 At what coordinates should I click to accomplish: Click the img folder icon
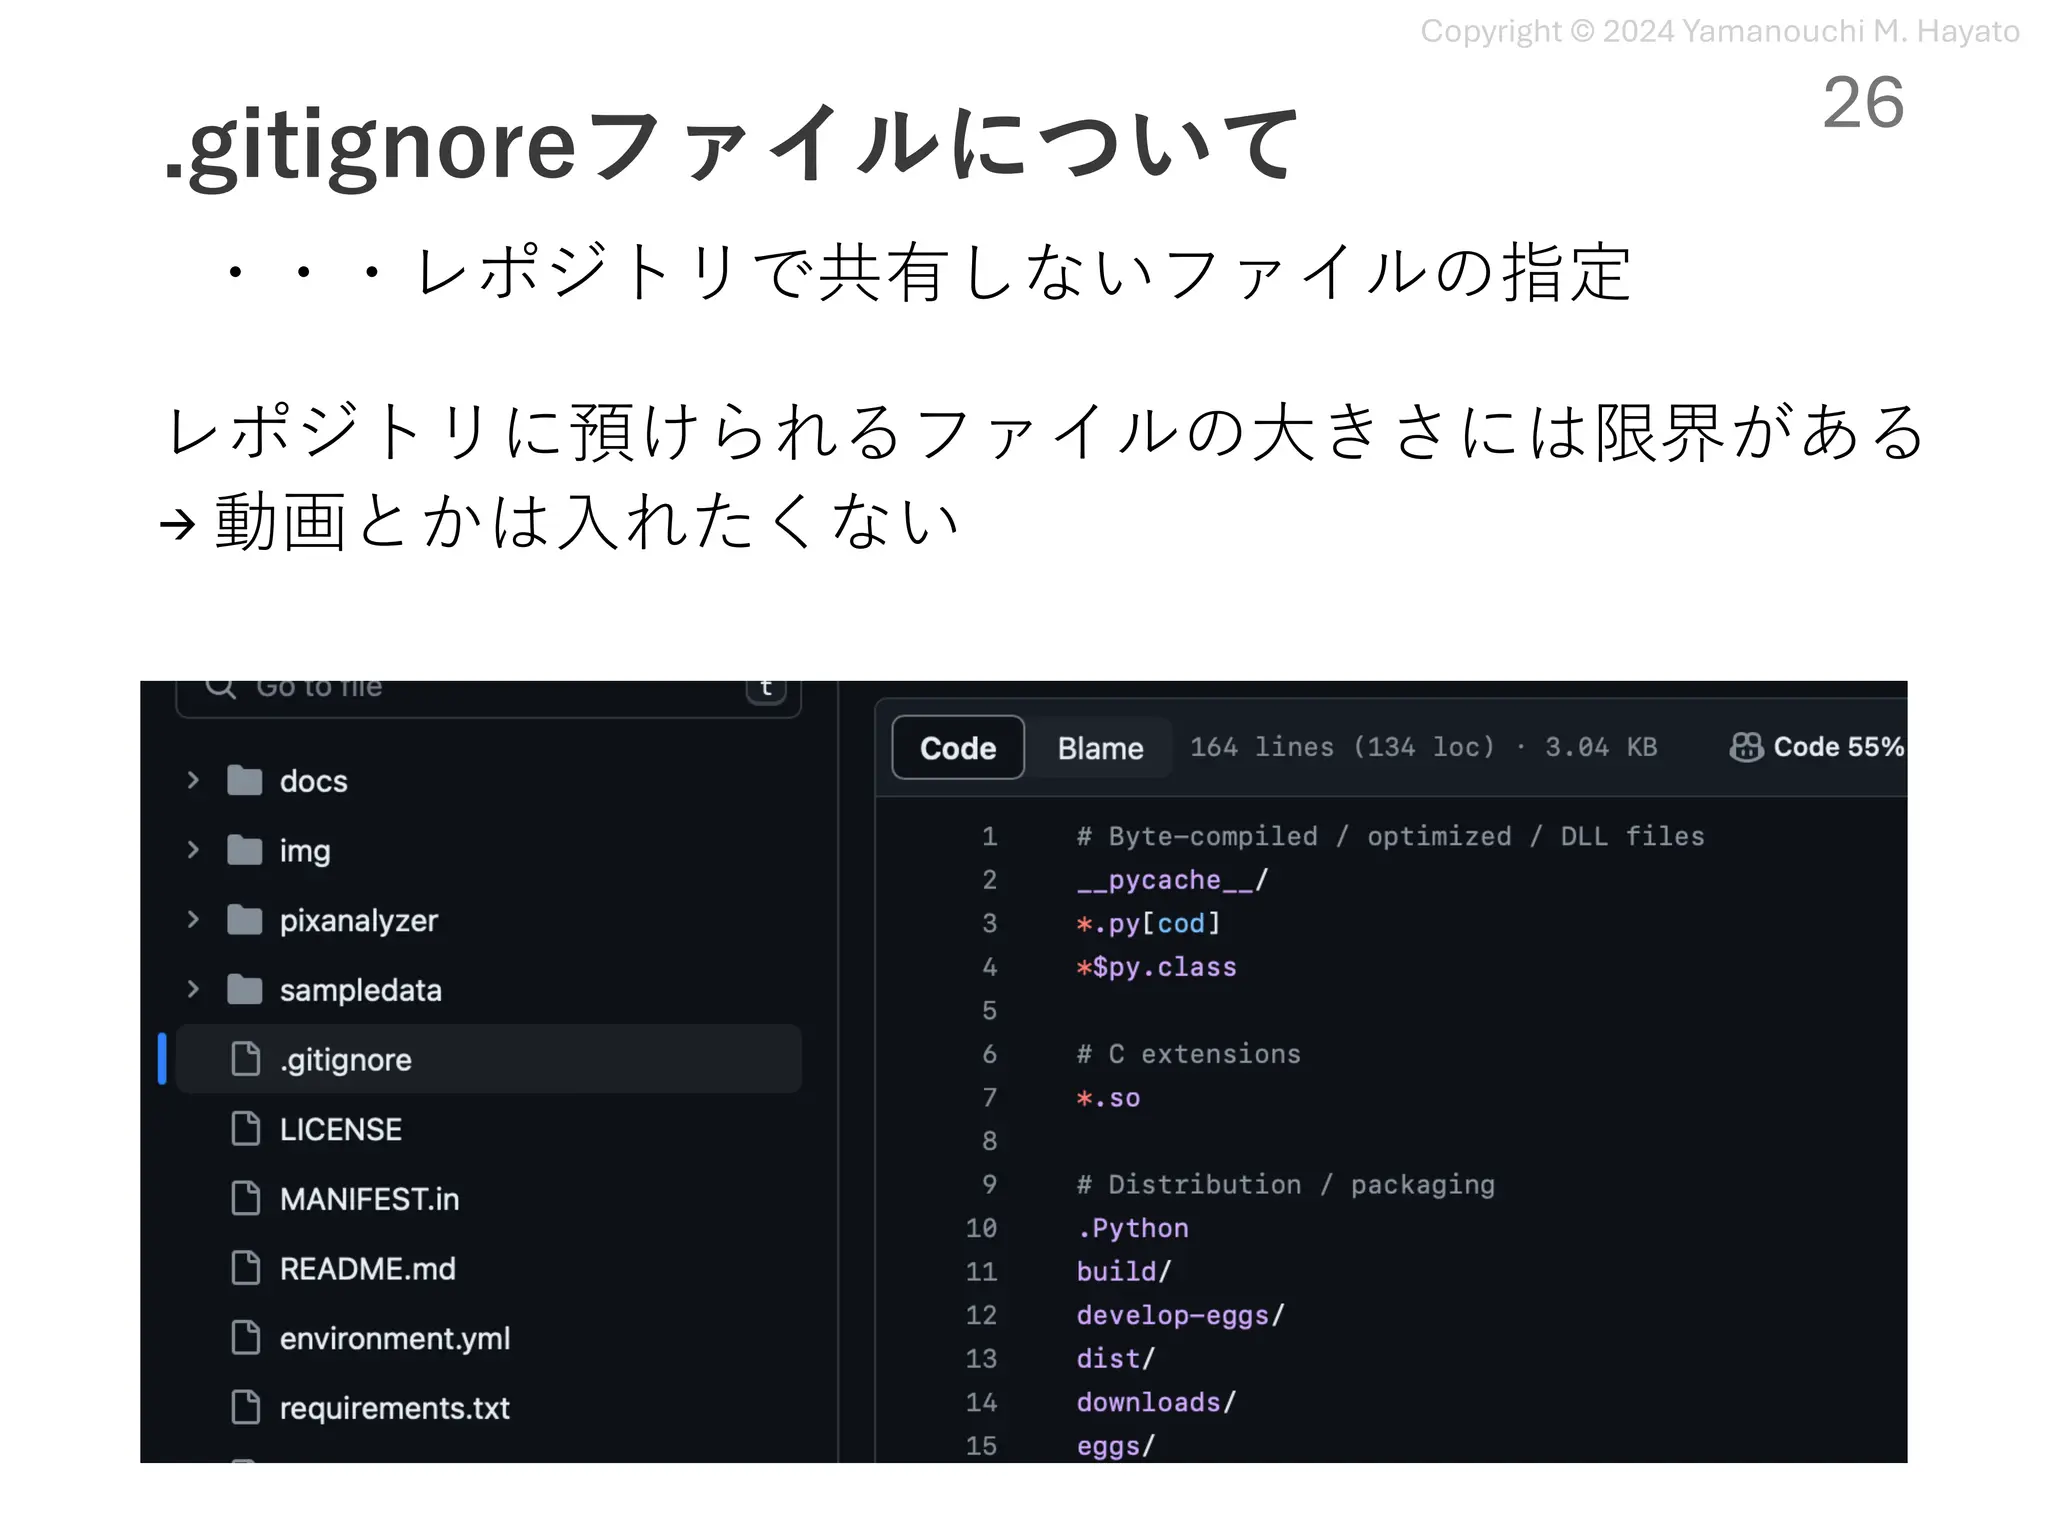tap(245, 850)
